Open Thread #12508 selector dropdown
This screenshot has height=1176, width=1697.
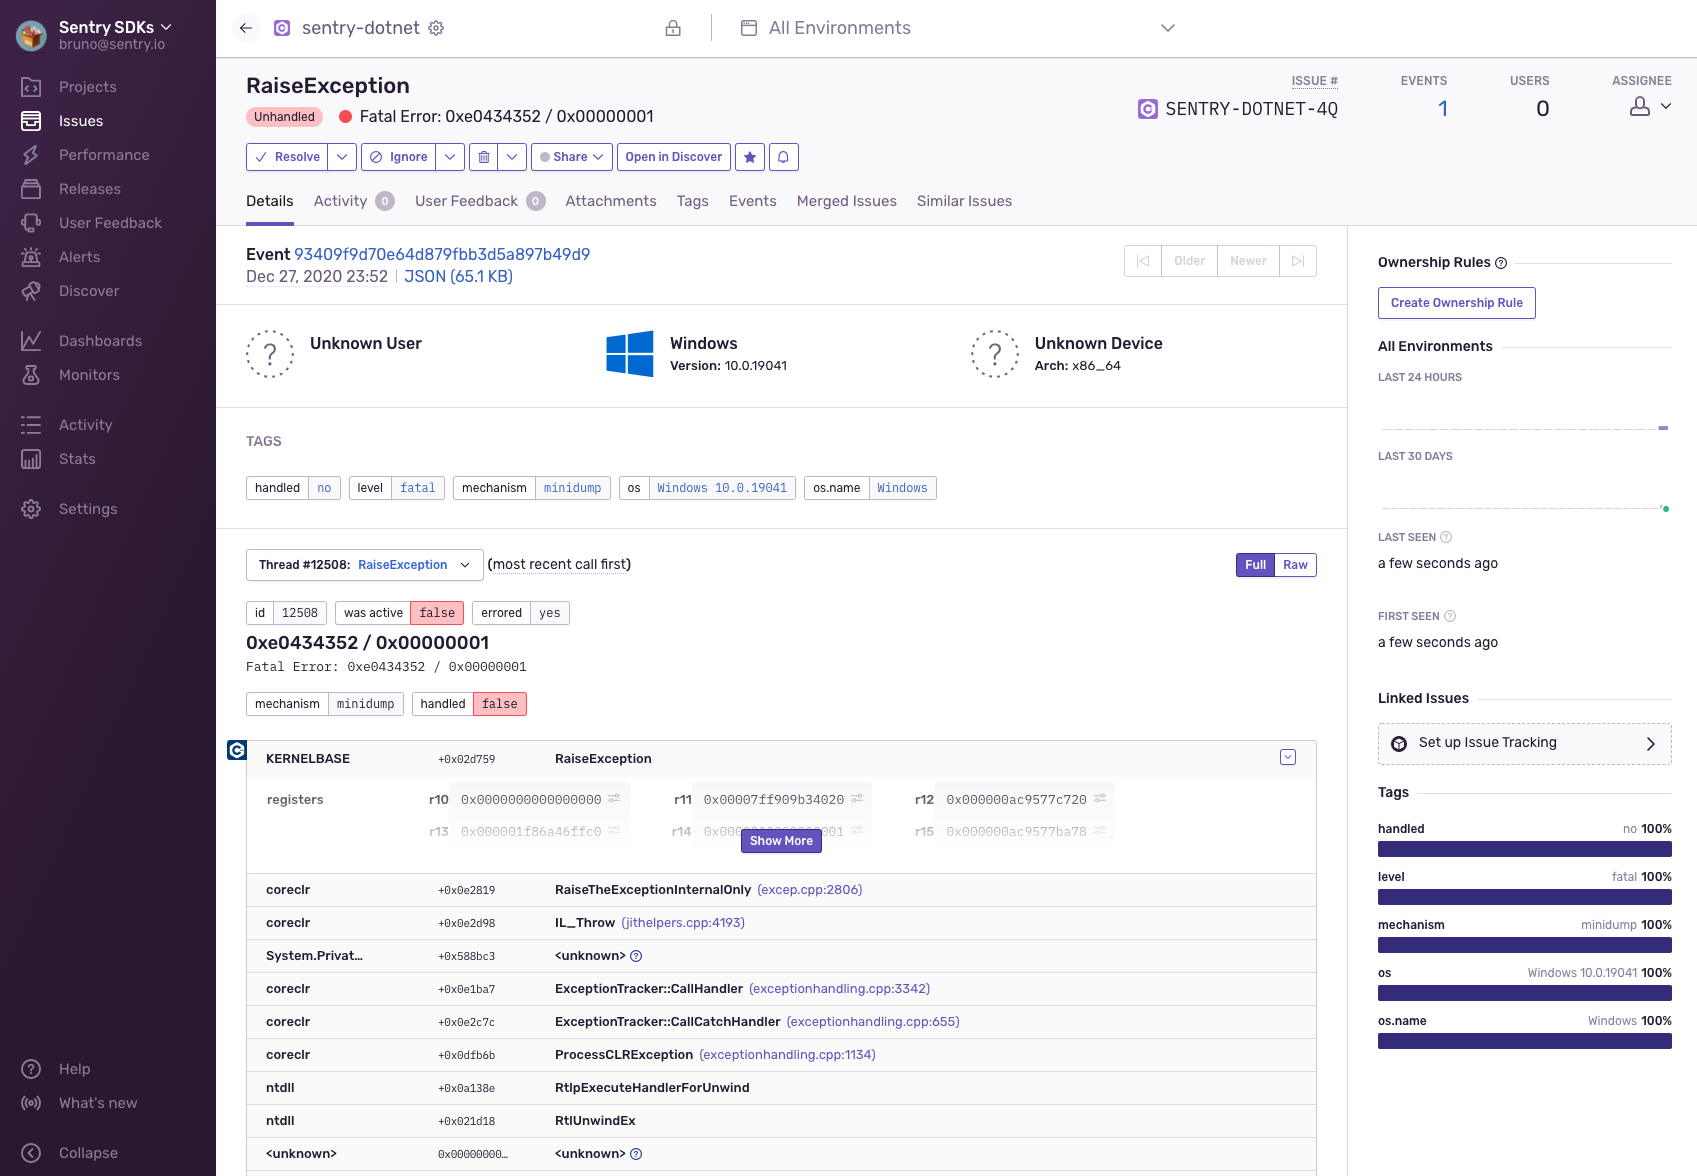point(365,565)
